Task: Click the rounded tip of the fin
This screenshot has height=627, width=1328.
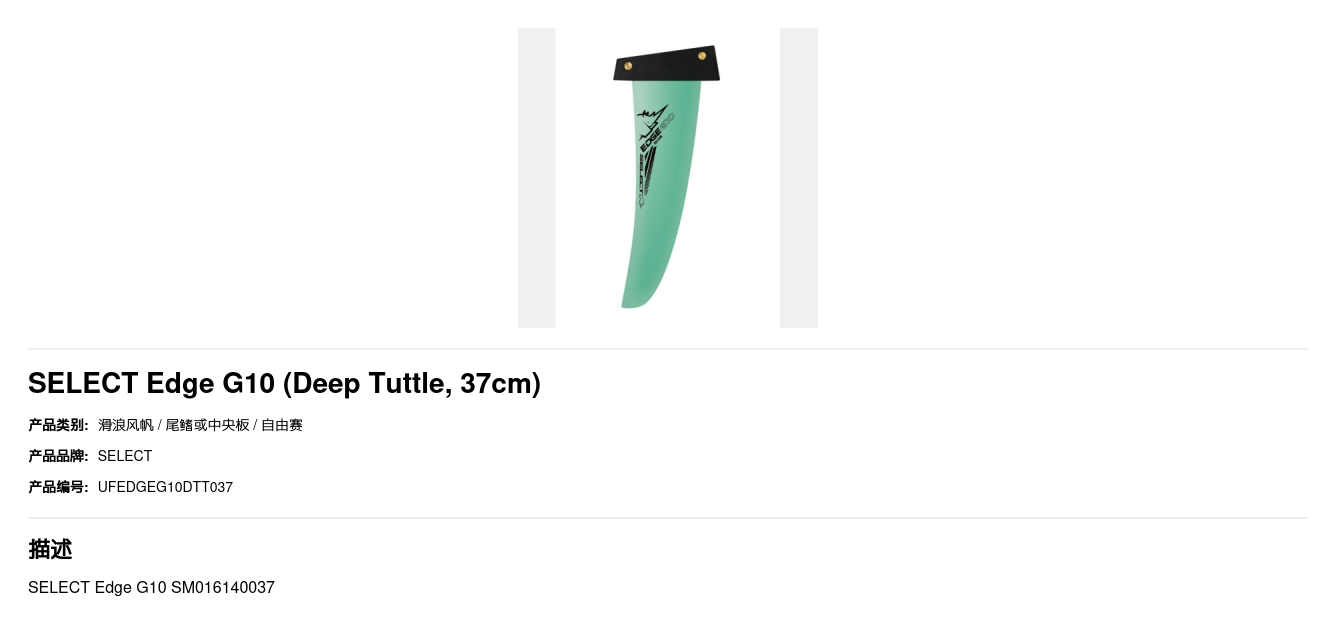Action: (x=635, y=300)
